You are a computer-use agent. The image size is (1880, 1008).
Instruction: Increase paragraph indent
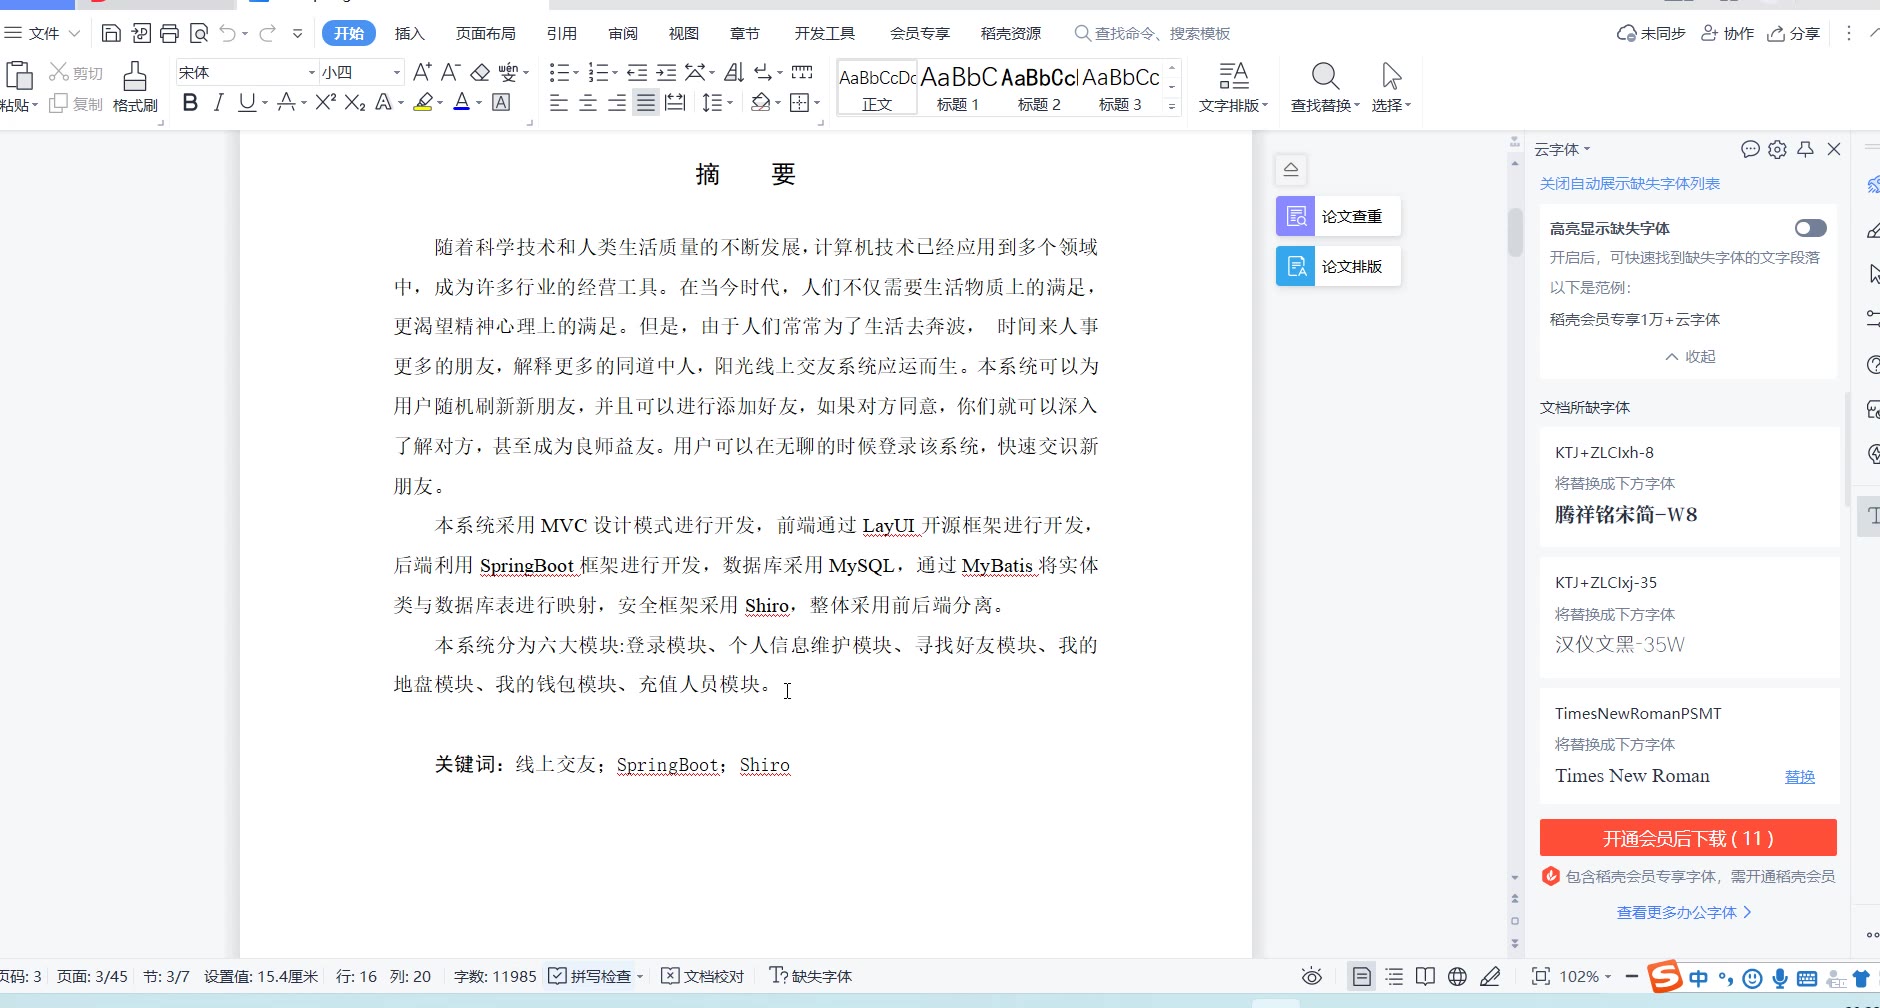(x=666, y=72)
